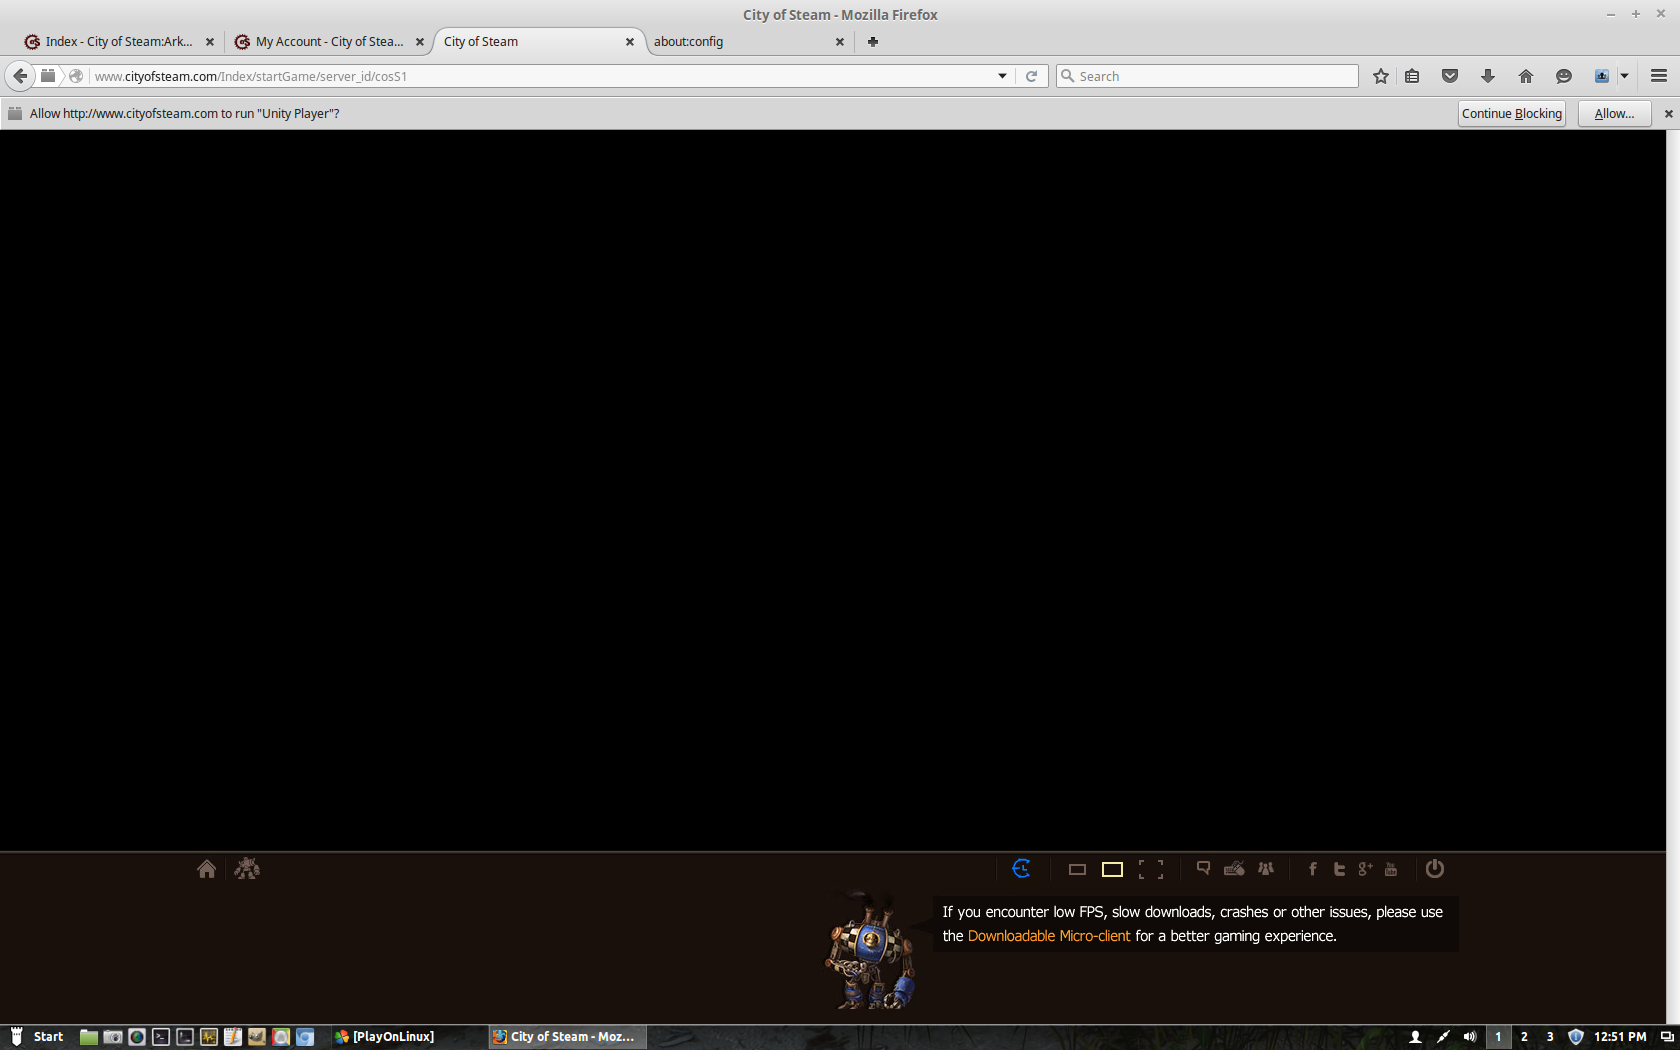Screen dimensions: 1680x1050
Task: Dismiss the plugin notification bar
Action: tap(1668, 114)
